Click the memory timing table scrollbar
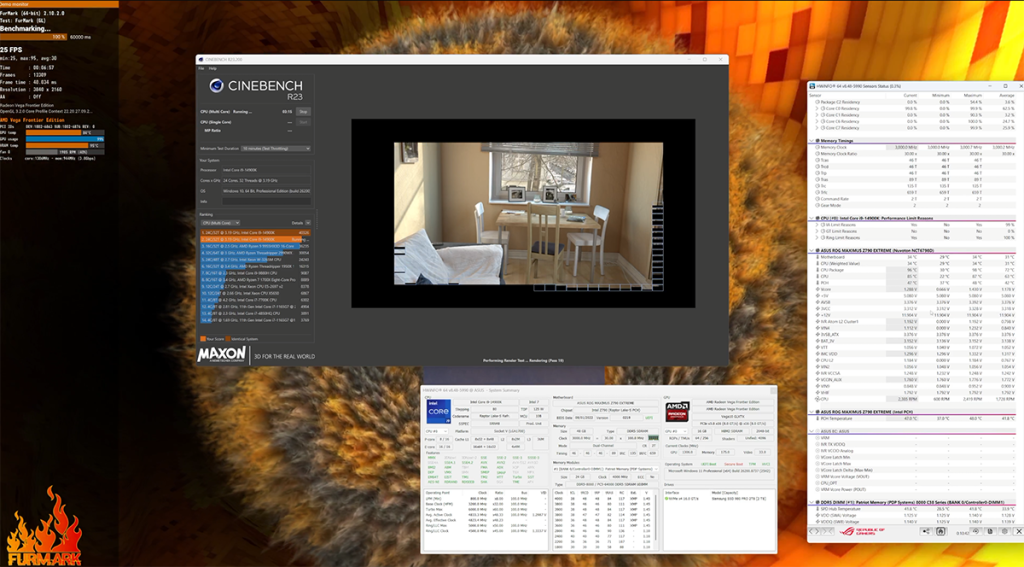The height and width of the screenshot is (567, 1024). click(657, 519)
